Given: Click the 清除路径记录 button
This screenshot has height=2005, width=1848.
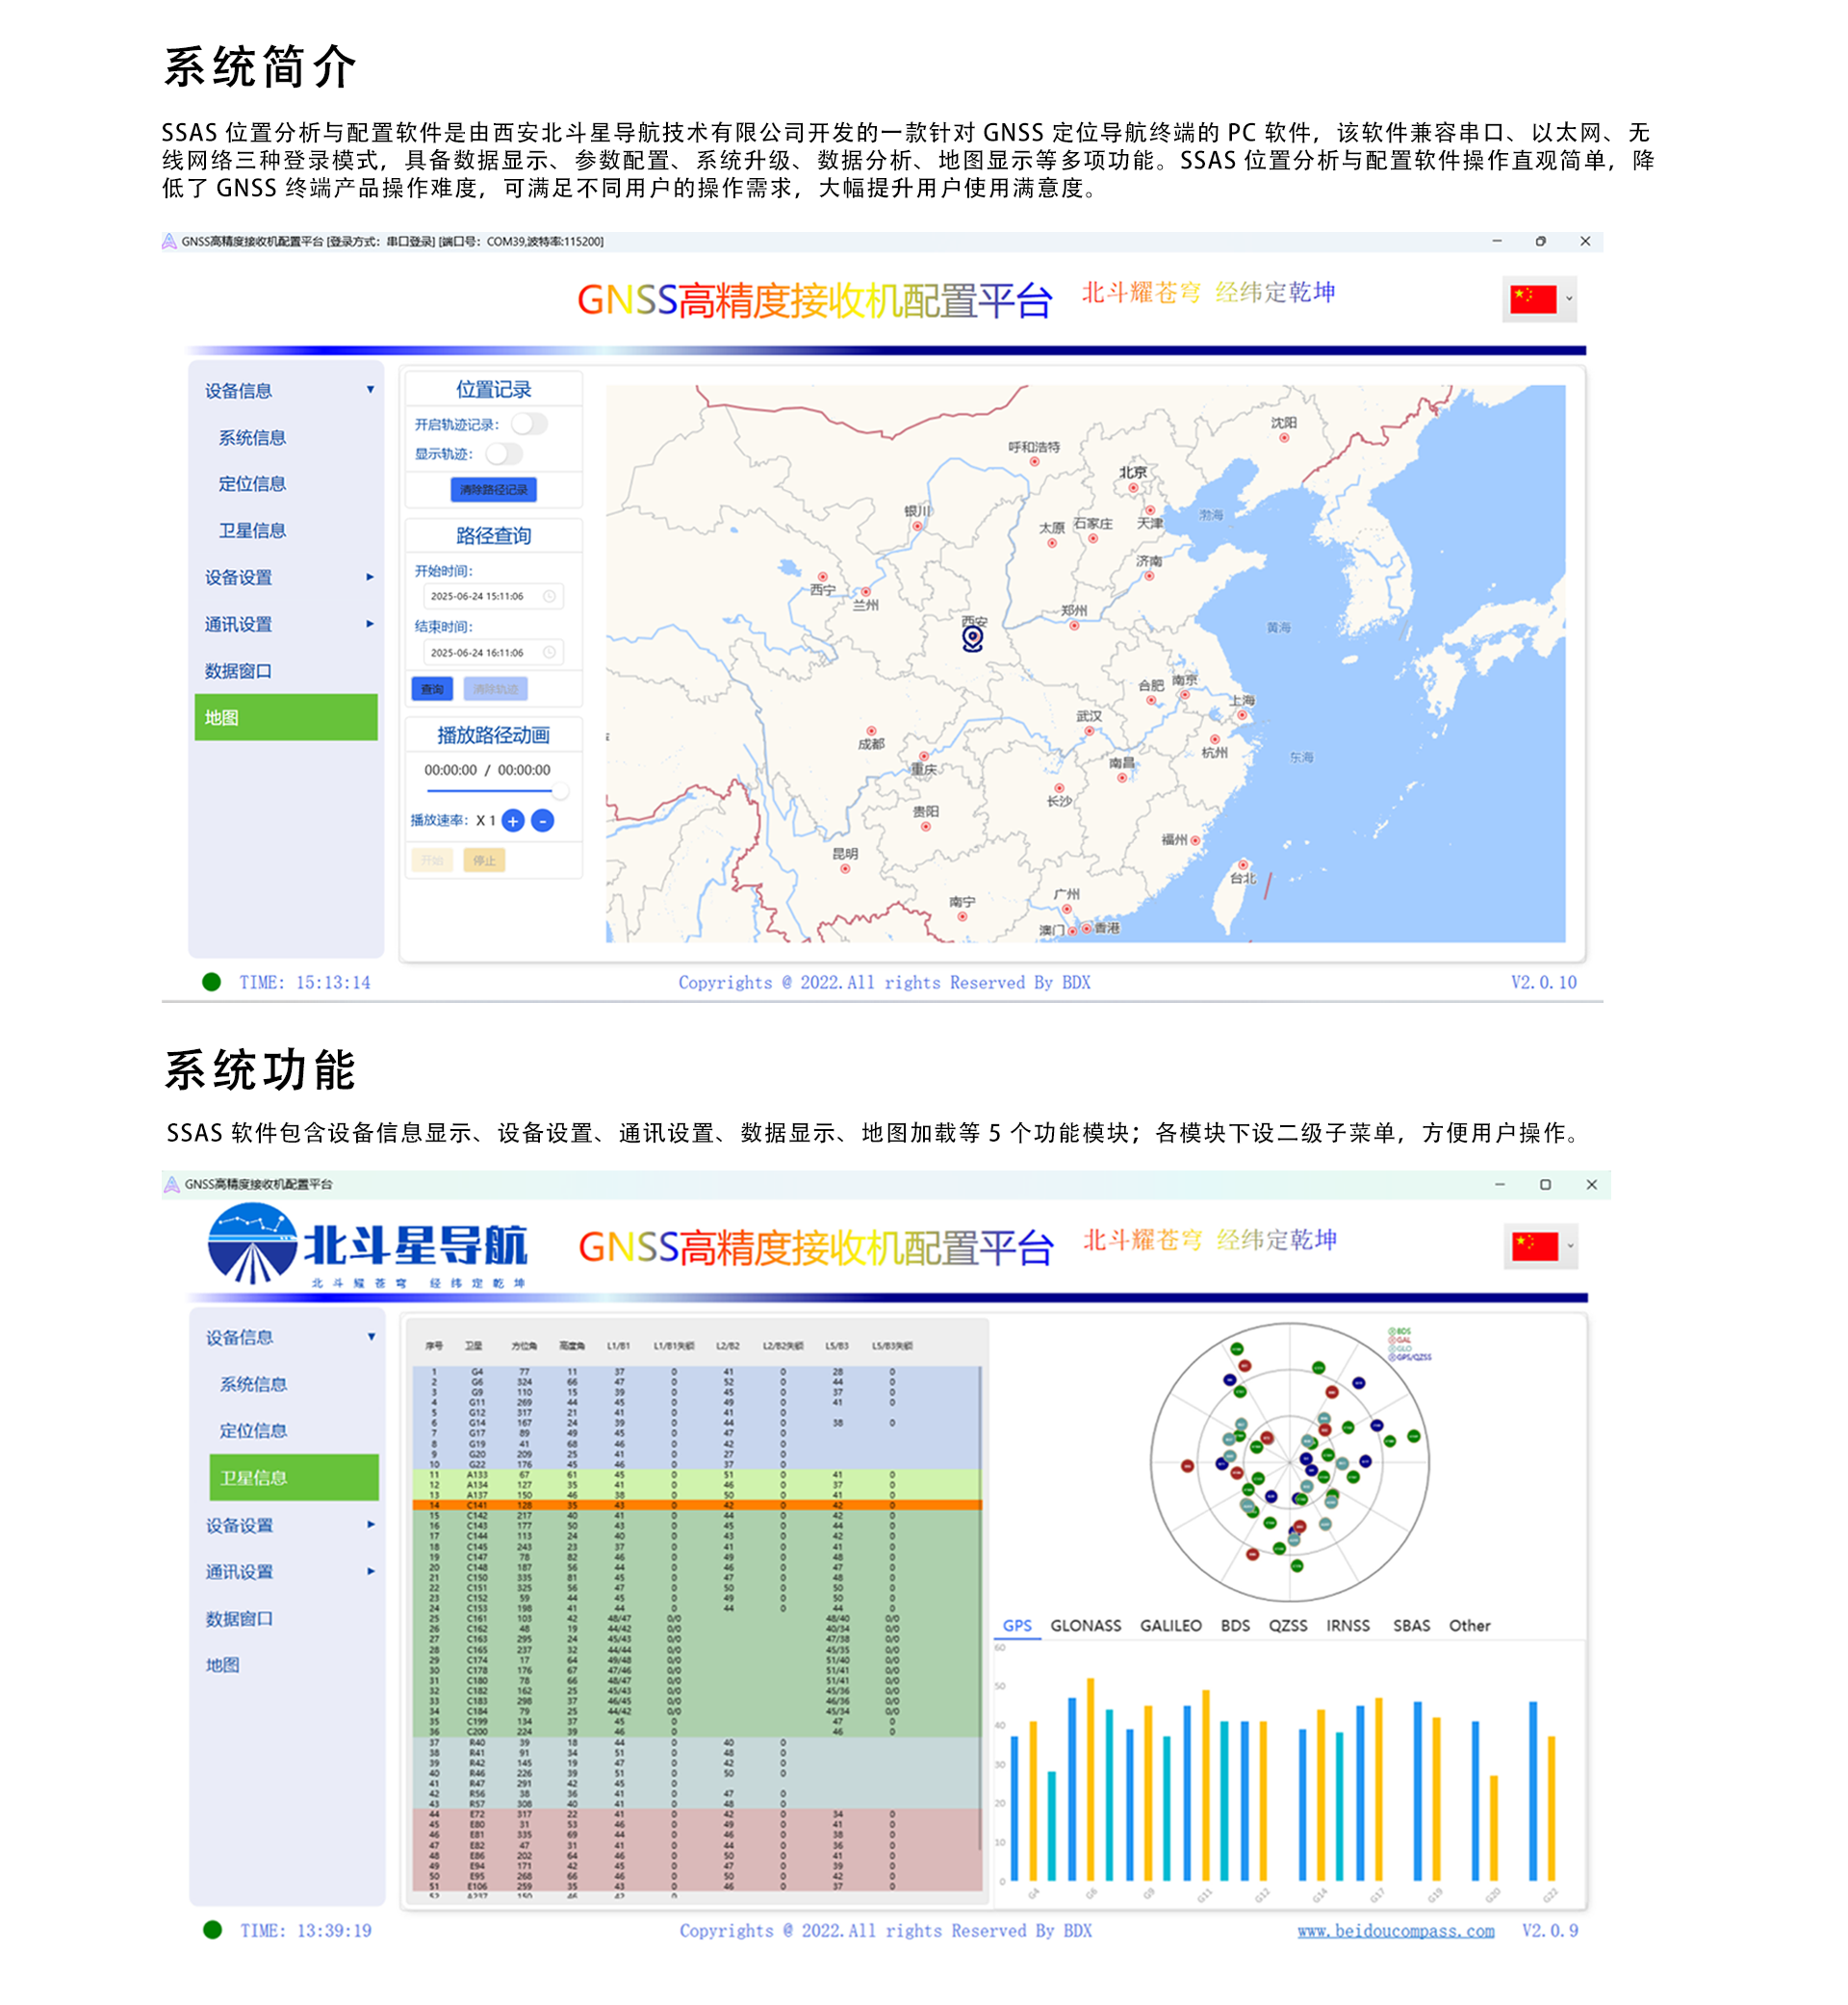Looking at the screenshot, I should pos(494,490).
